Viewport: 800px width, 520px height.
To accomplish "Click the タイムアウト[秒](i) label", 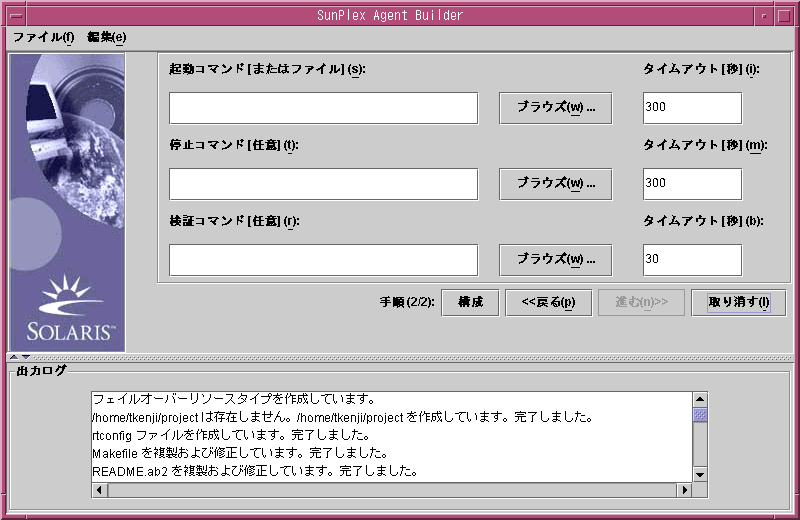I will [701, 69].
